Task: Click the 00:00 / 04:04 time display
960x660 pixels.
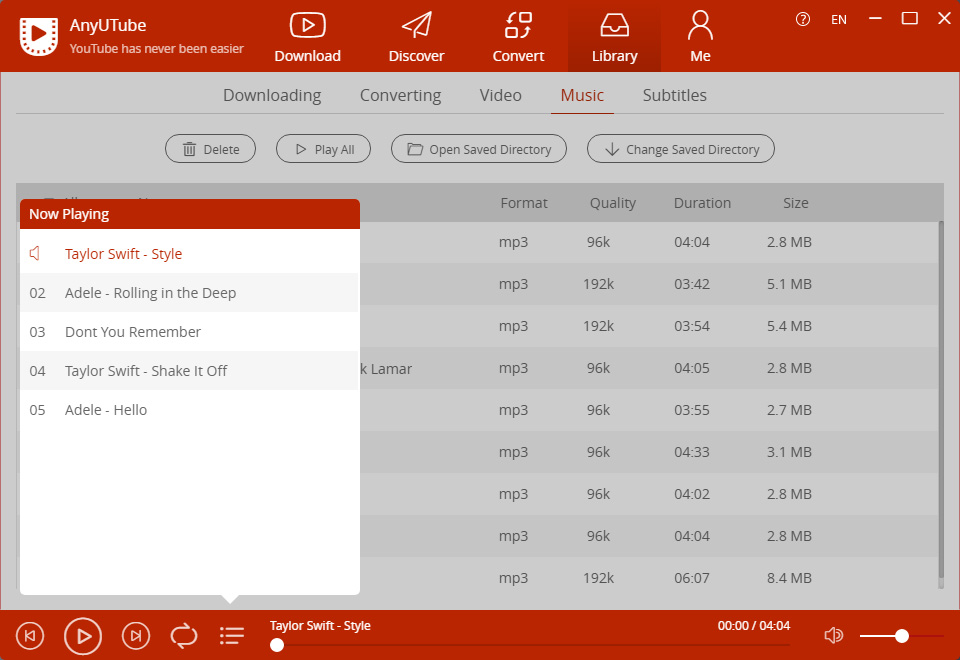Action: click(x=753, y=626)
